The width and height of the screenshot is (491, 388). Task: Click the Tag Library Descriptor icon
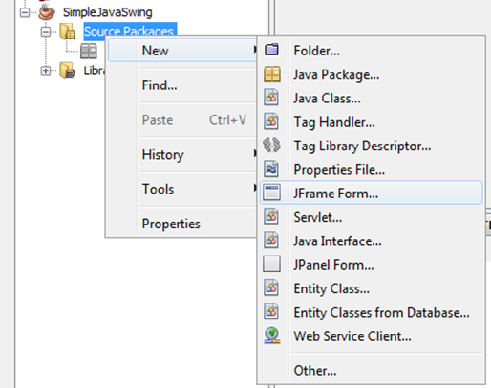(272, 145)
